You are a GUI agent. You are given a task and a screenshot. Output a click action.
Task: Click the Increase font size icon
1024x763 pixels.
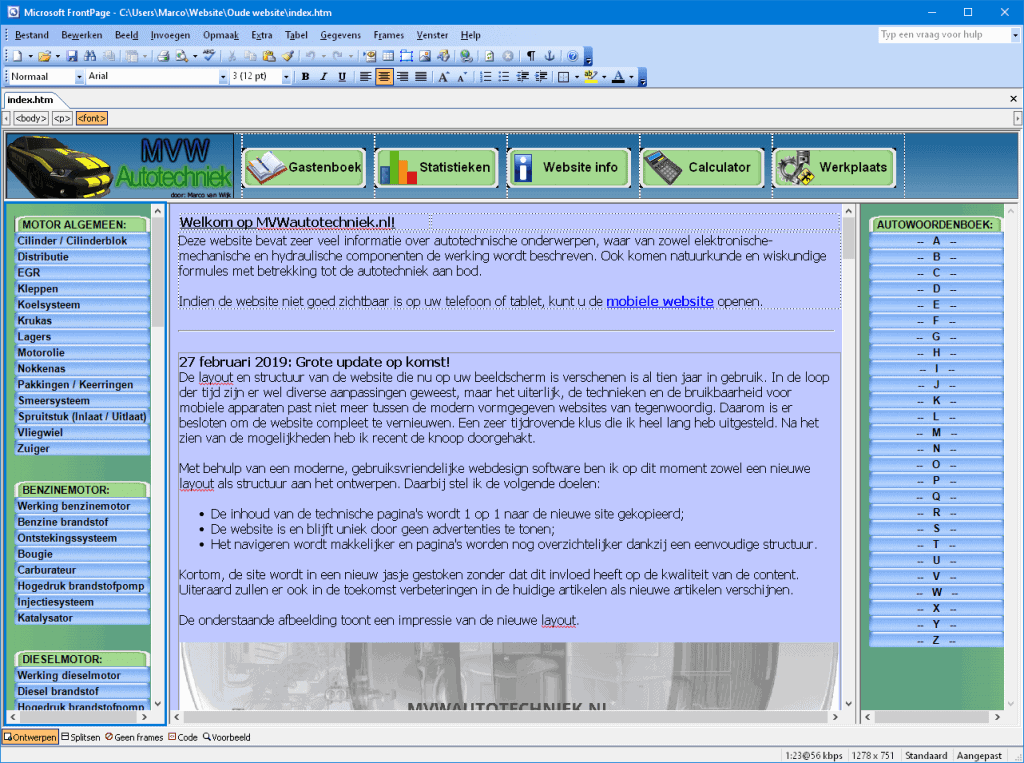[x=443, y=77]
